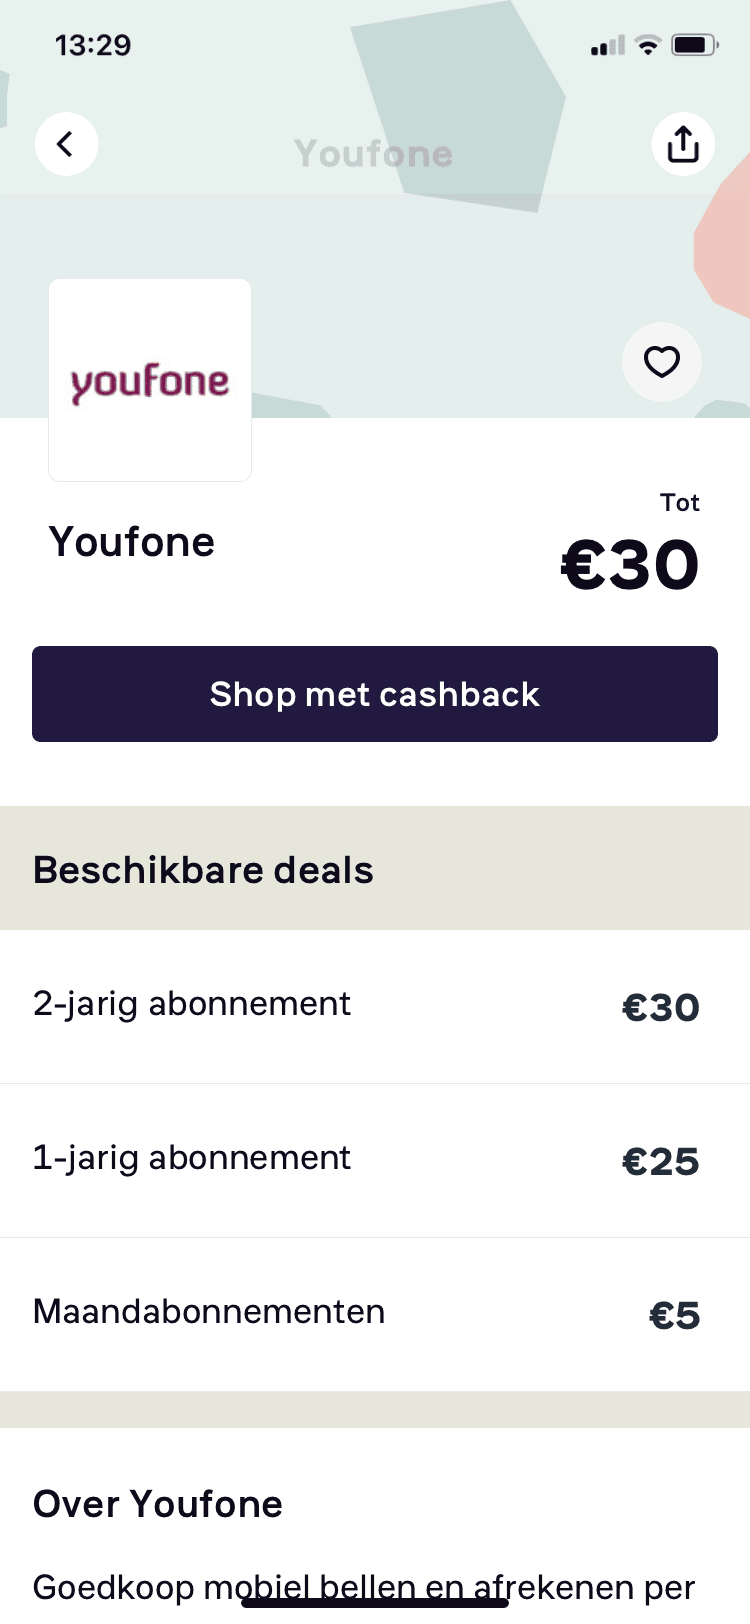Tap the Youfone logo thumbnail
This screenshot has width=750, height=1624.
(x=150, y=379)
